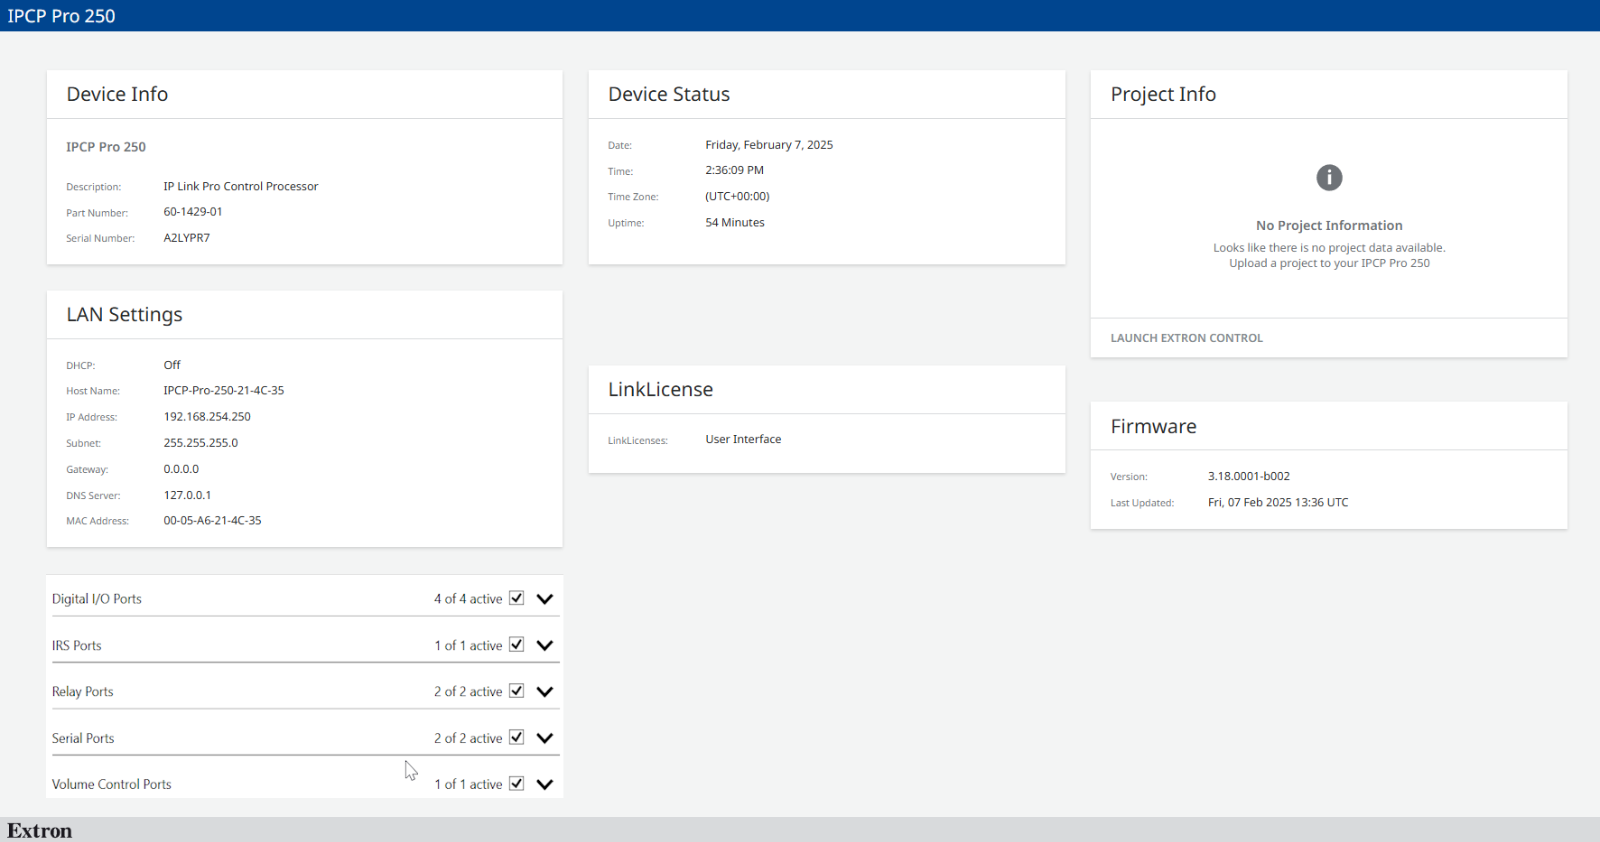1600x842 pixels.
Task: Select the MAC address 00-05-A6-21-4C-35
Action: 212,521
